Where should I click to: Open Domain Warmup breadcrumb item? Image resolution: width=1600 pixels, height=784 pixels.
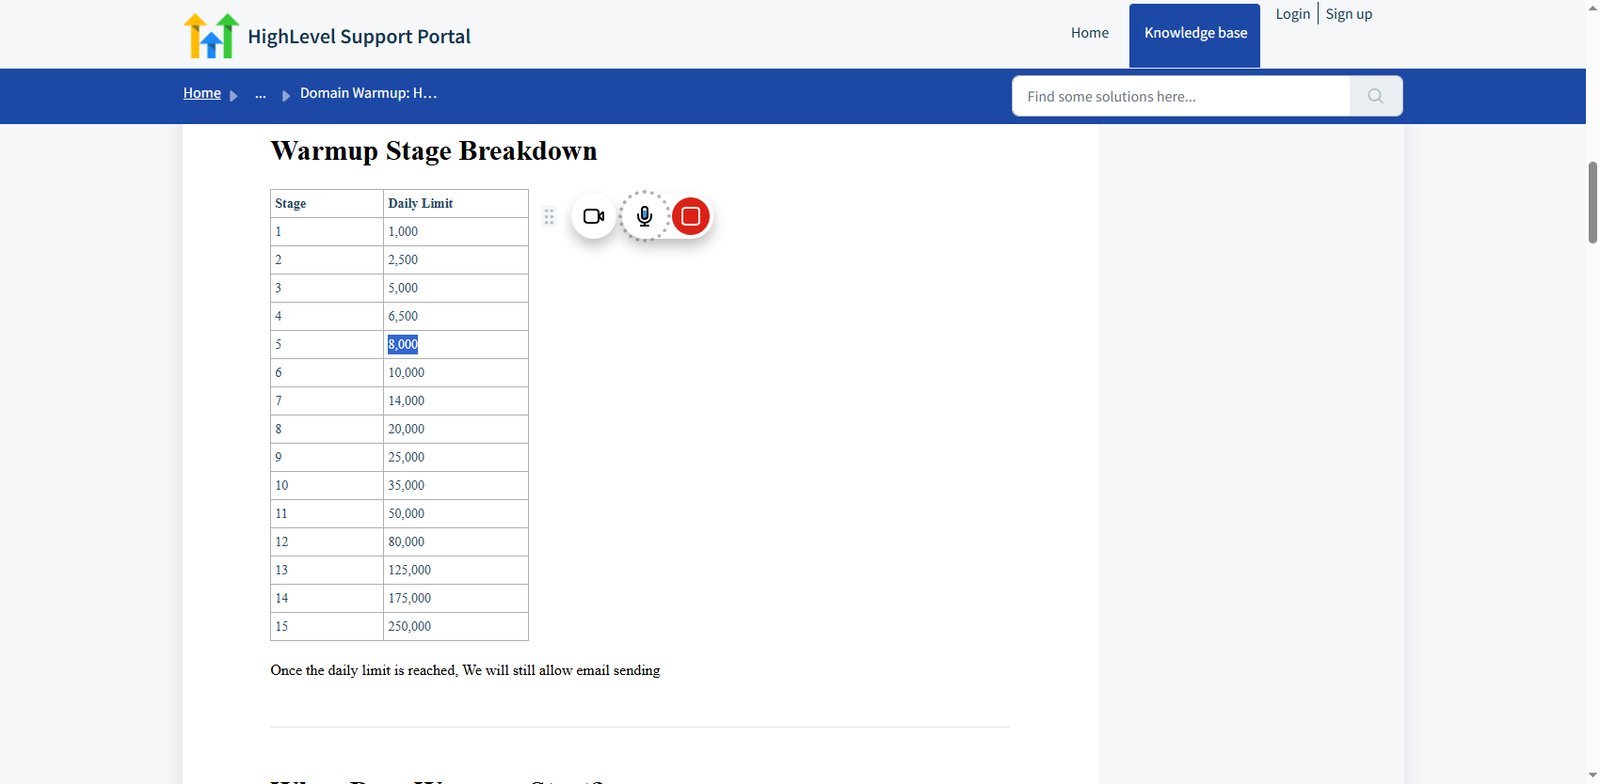(x=368, y=93)
